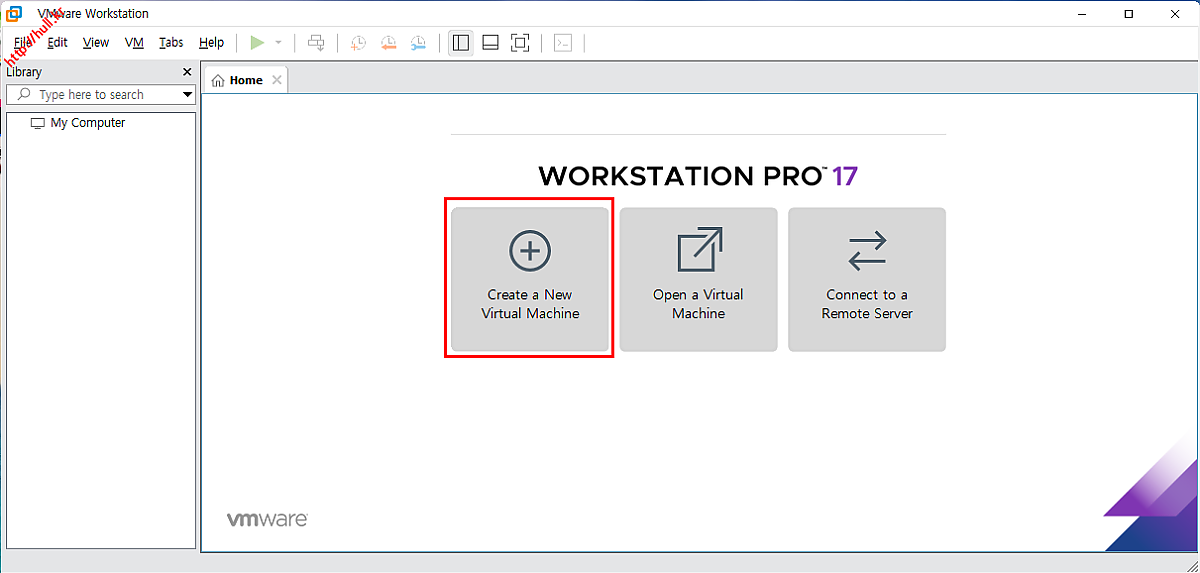Click the Power On play icon
This screenshot has width=1200, height=573.
257,42
